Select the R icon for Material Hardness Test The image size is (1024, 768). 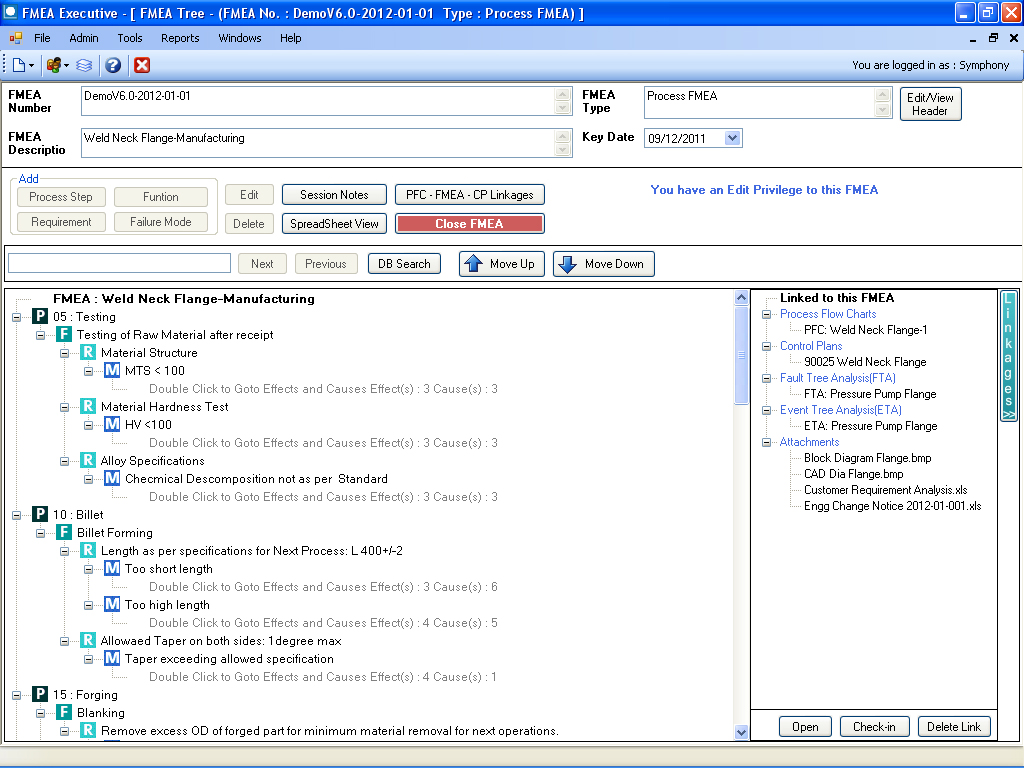coord(88,406)
